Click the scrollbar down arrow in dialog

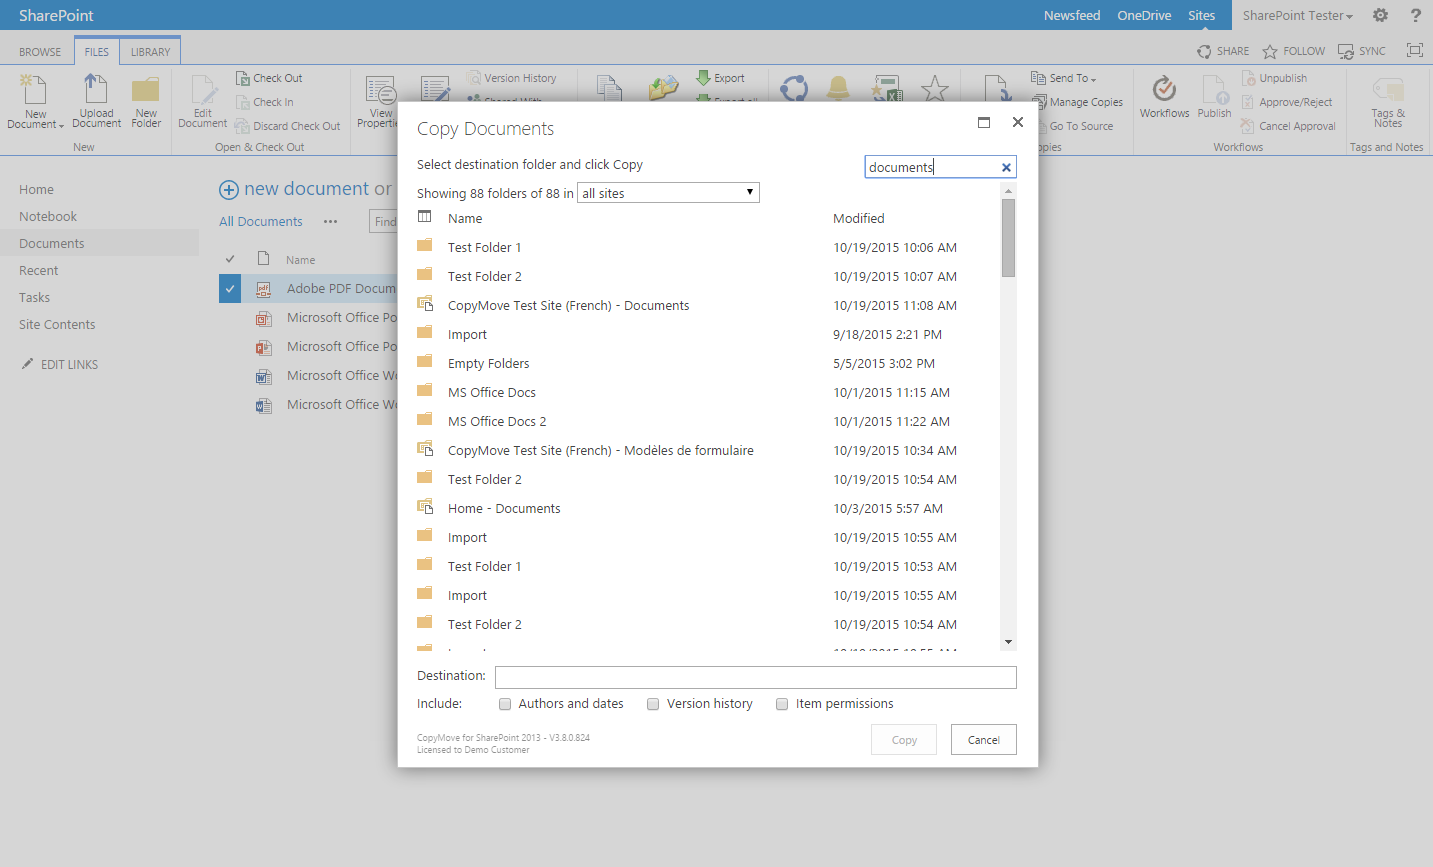pos(1008,642)
